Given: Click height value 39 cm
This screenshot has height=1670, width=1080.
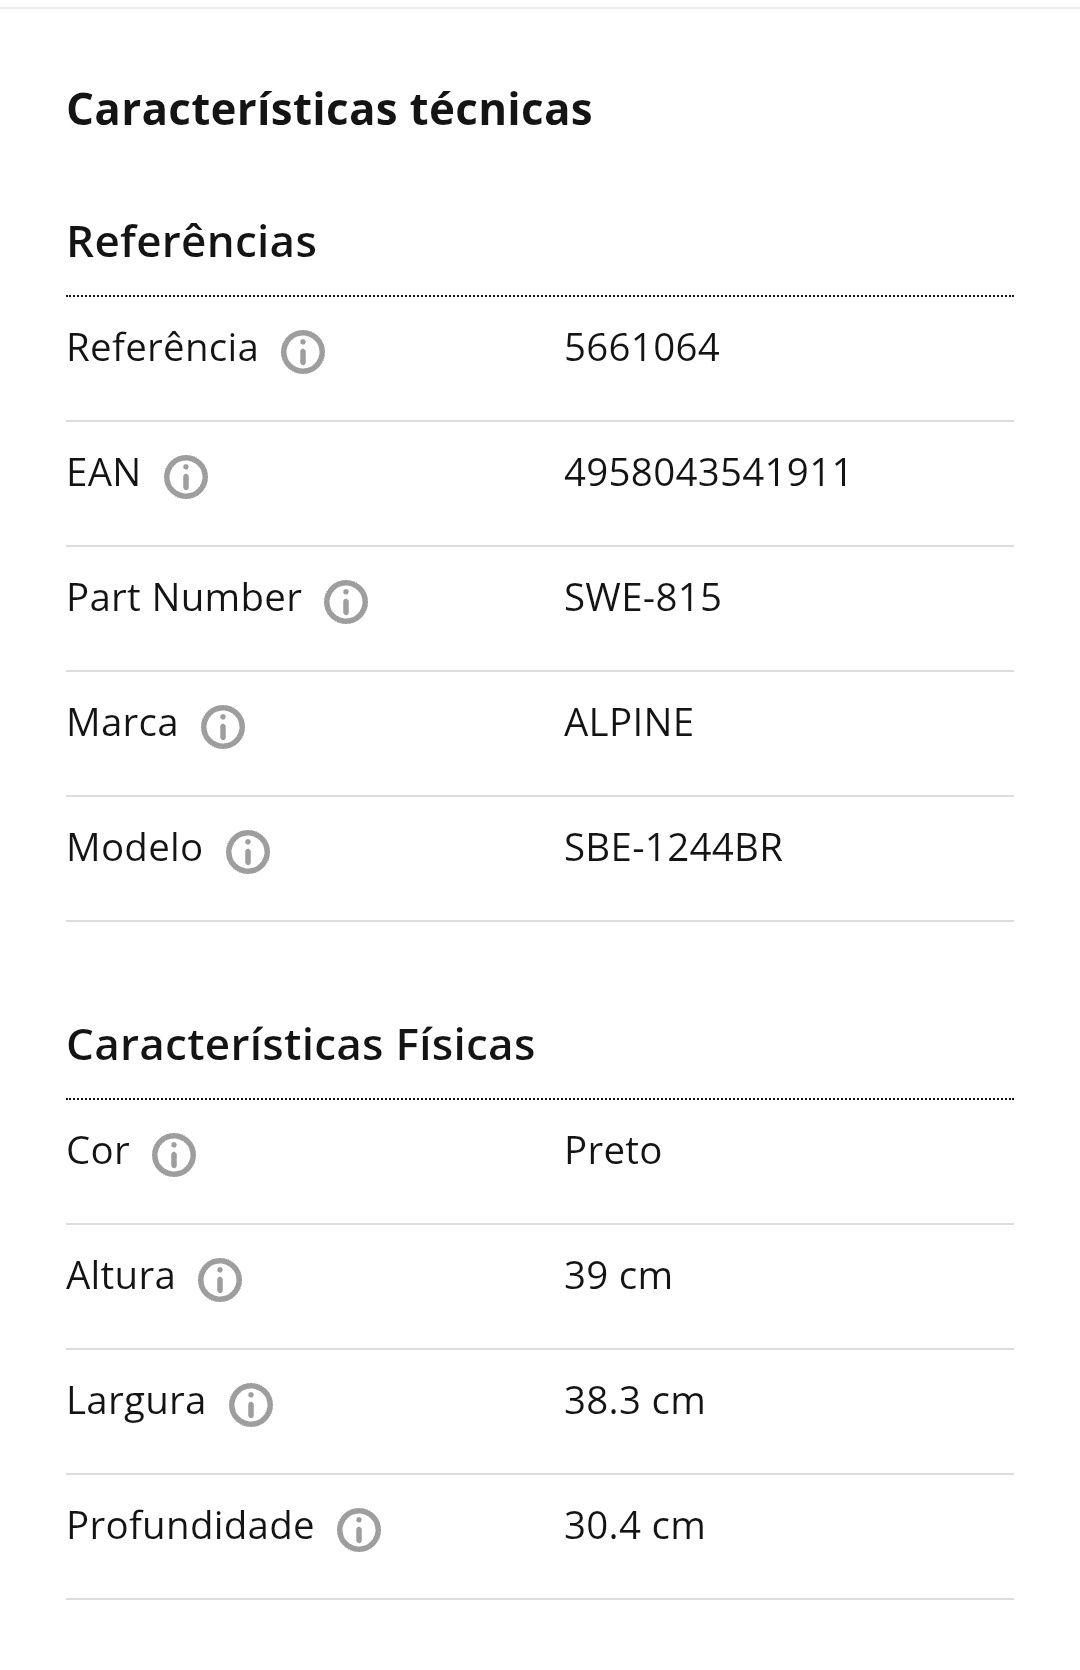Looking at the screenshot, I should 618,1276.
